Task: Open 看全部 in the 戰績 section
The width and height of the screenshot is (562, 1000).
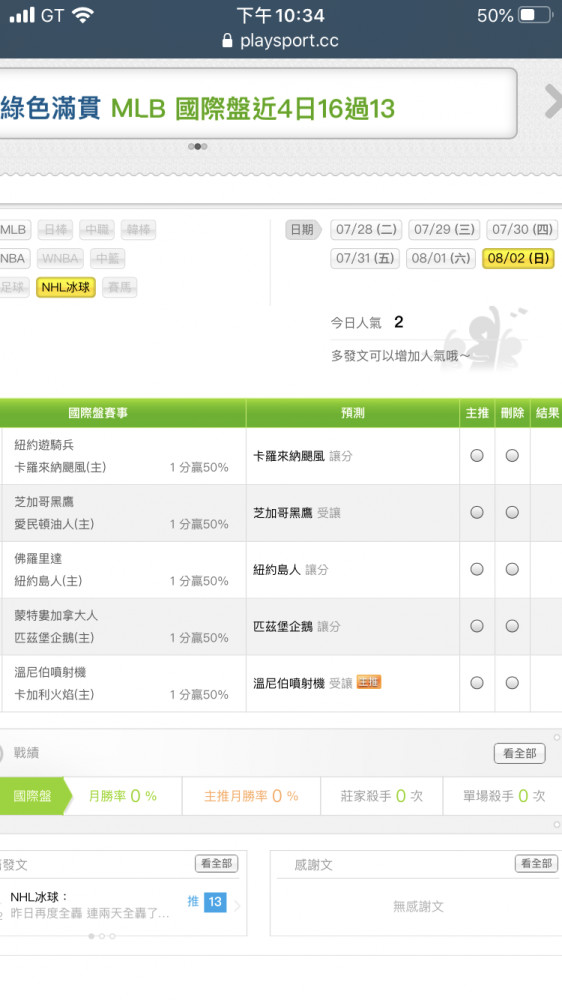Action: click(519, 753)
